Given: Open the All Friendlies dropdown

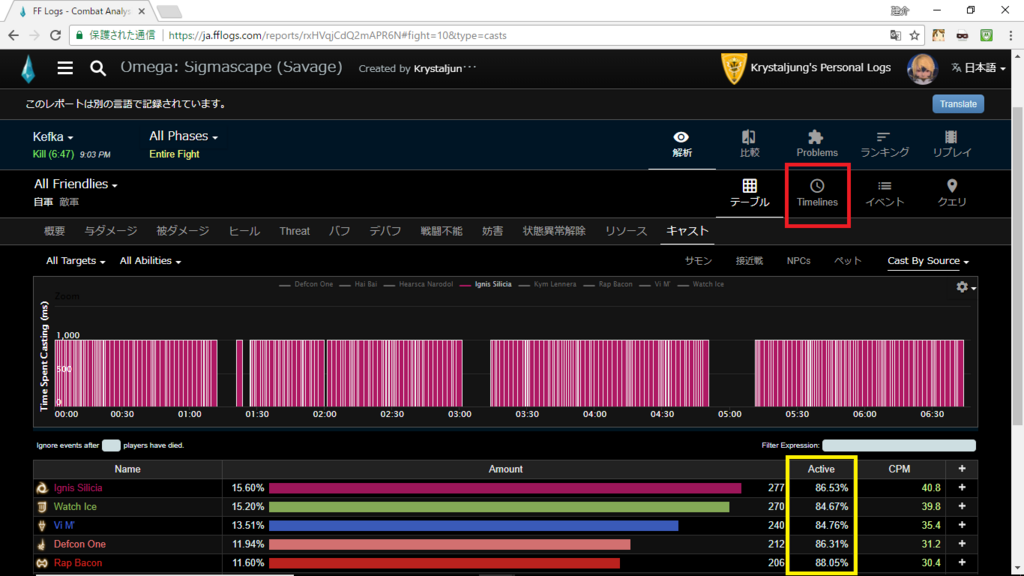Looking at the screenshot, I should pyautogui.click(x=76, y=184).
